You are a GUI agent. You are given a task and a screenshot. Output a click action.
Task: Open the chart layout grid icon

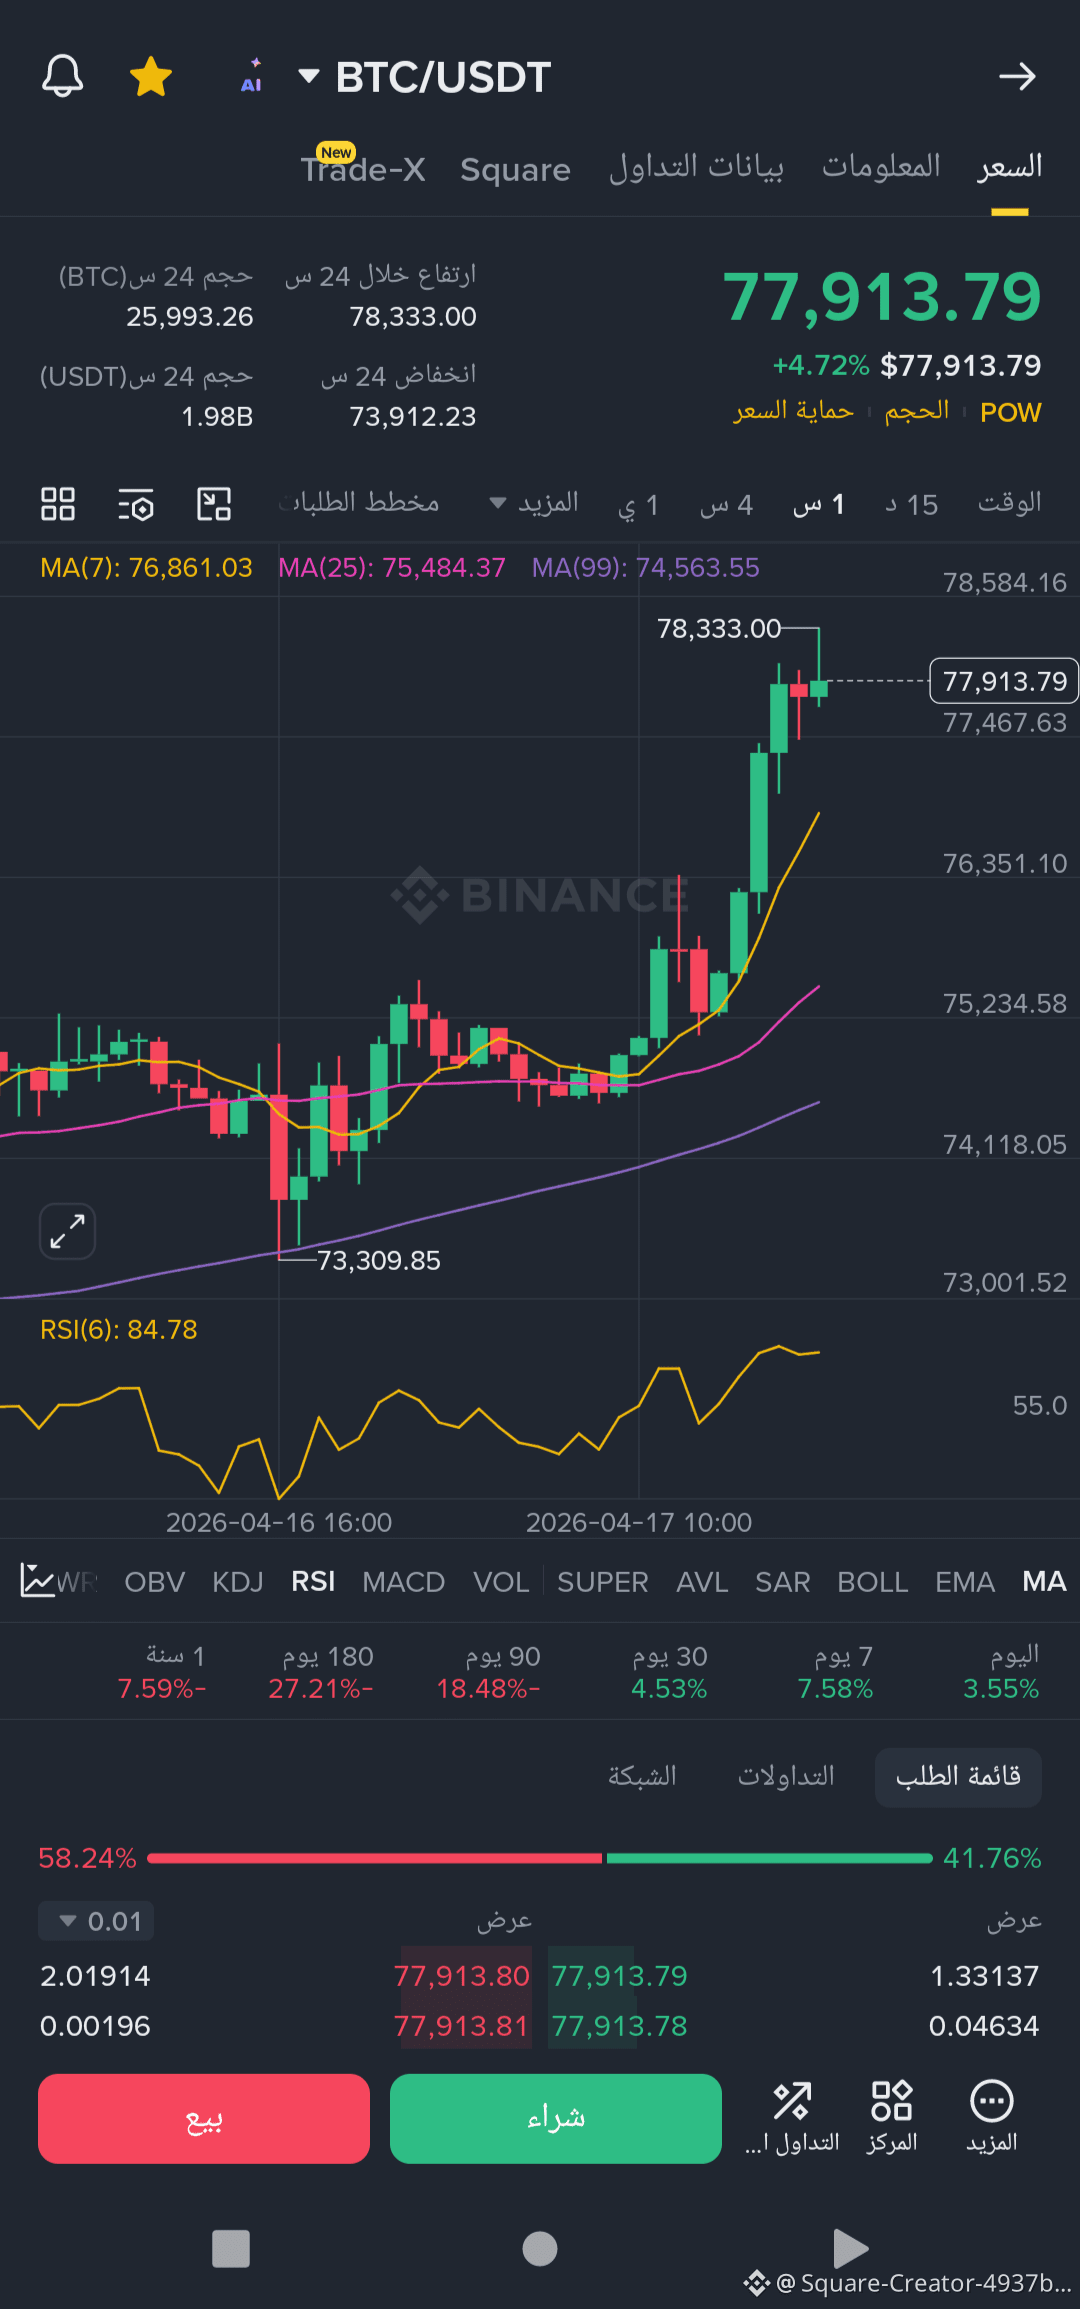click(58, 504)
